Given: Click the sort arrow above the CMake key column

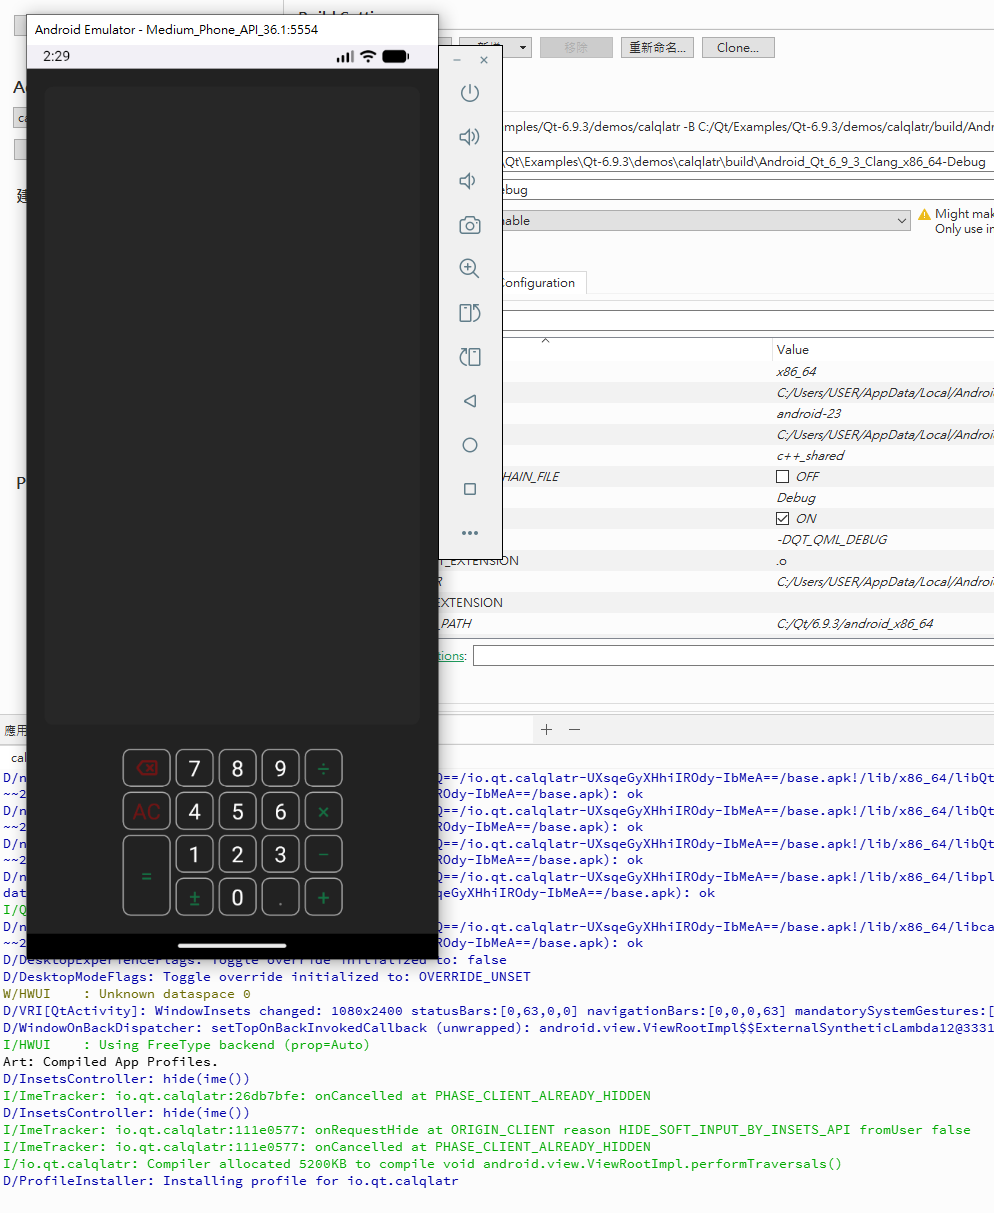Looking at the screenshot, I should point(545,341).
